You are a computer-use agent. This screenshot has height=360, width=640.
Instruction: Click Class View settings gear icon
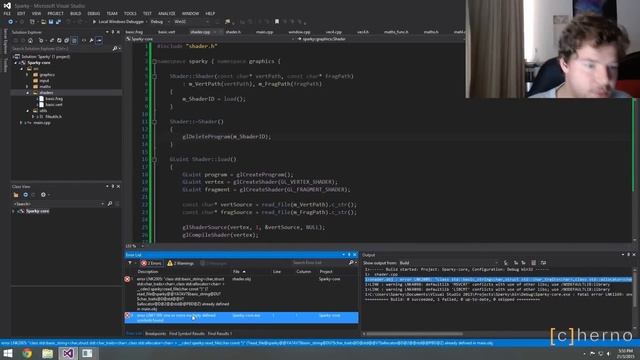click(43, 195)
